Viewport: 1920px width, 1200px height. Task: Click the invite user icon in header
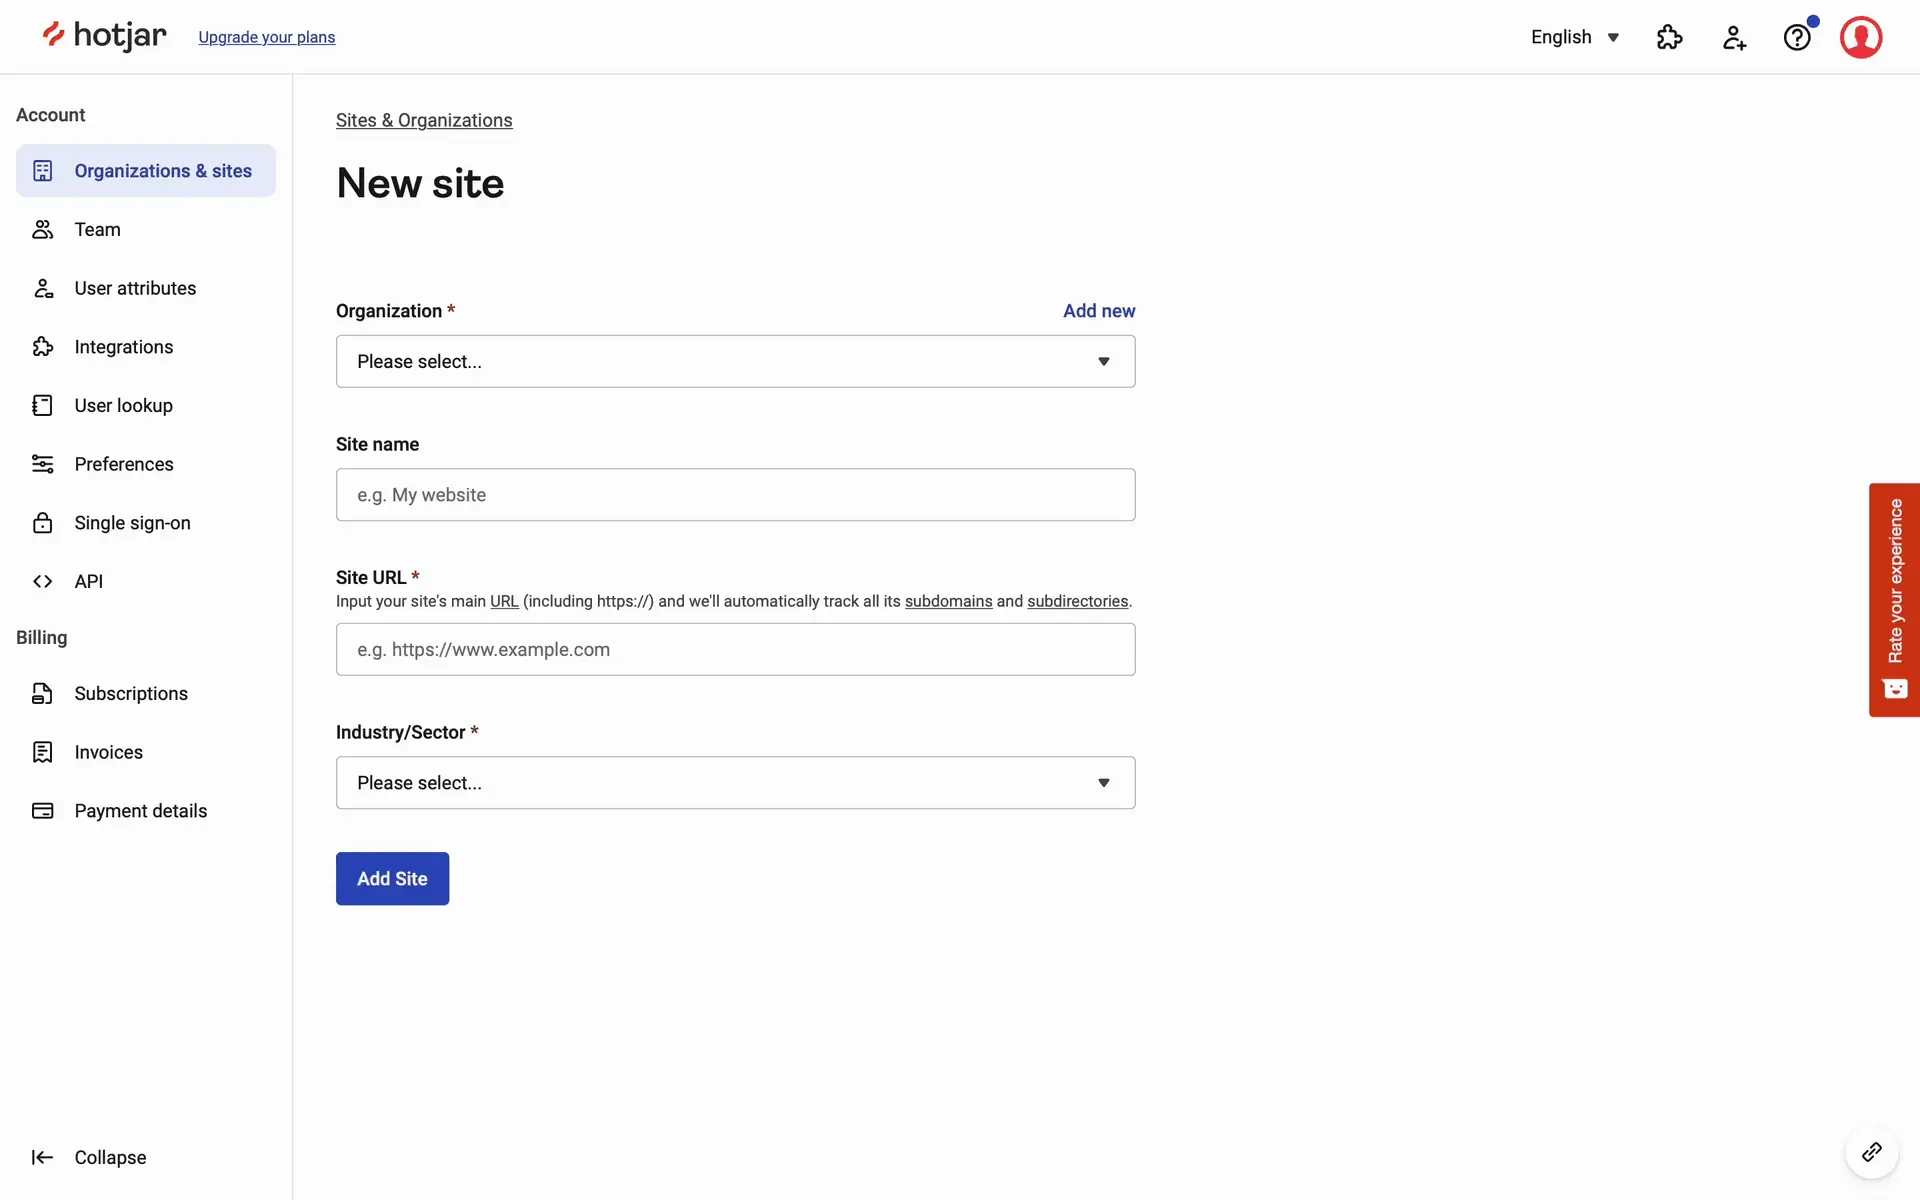click(1734, 37)
